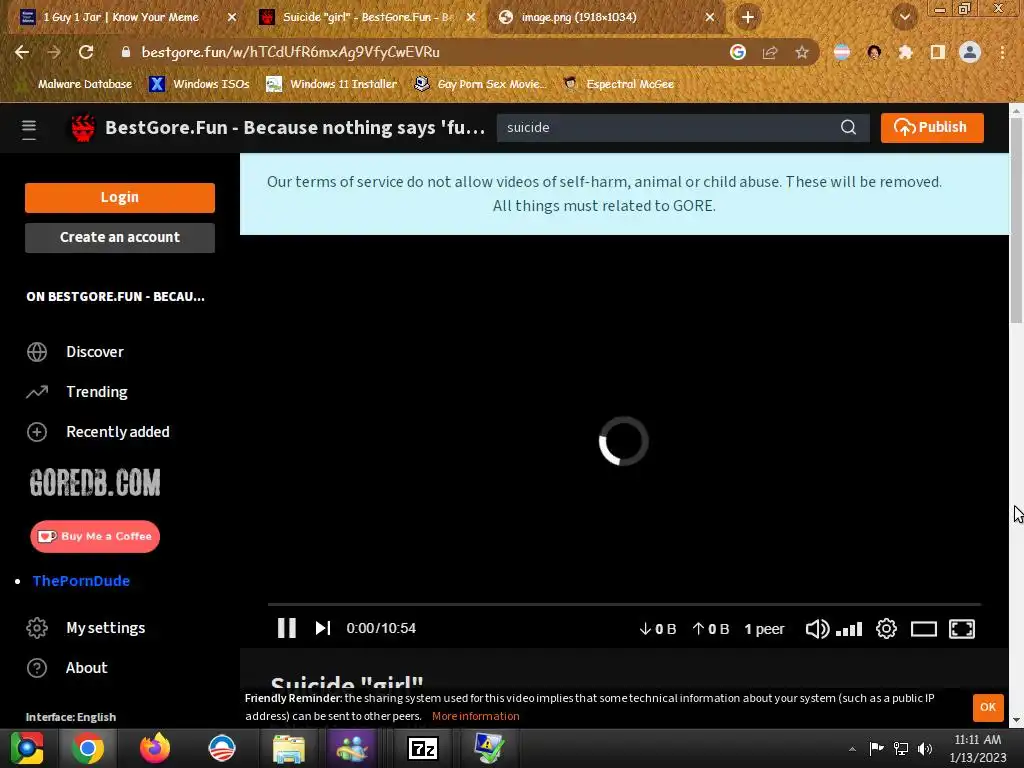Open the Chrome profile avatar

970,52
